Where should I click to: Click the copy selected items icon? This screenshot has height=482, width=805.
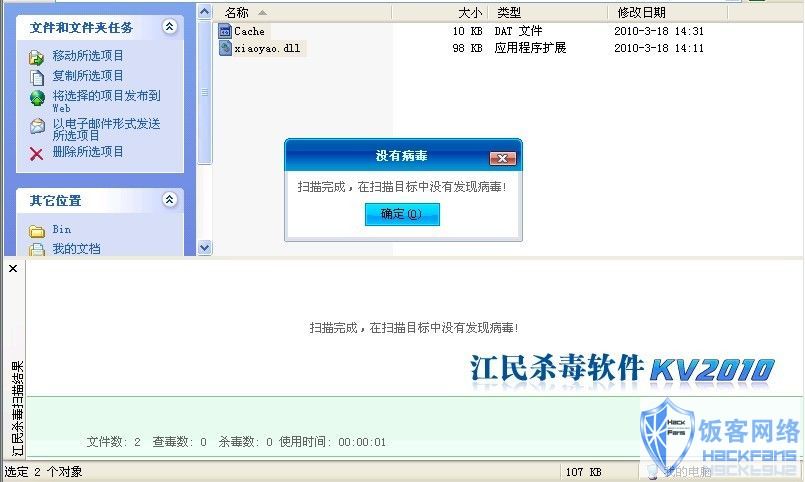point(36,77)
